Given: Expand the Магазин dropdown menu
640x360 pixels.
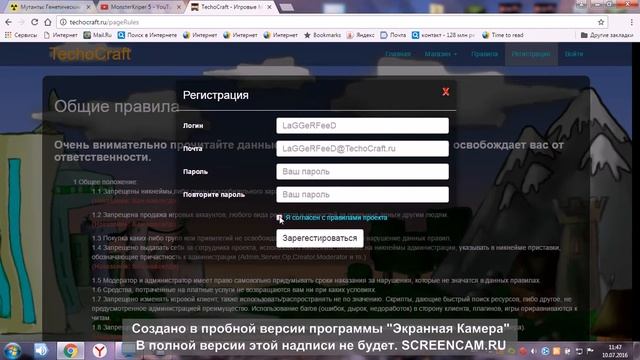Looking at the screenshot, I should click(x=441, y=54).
